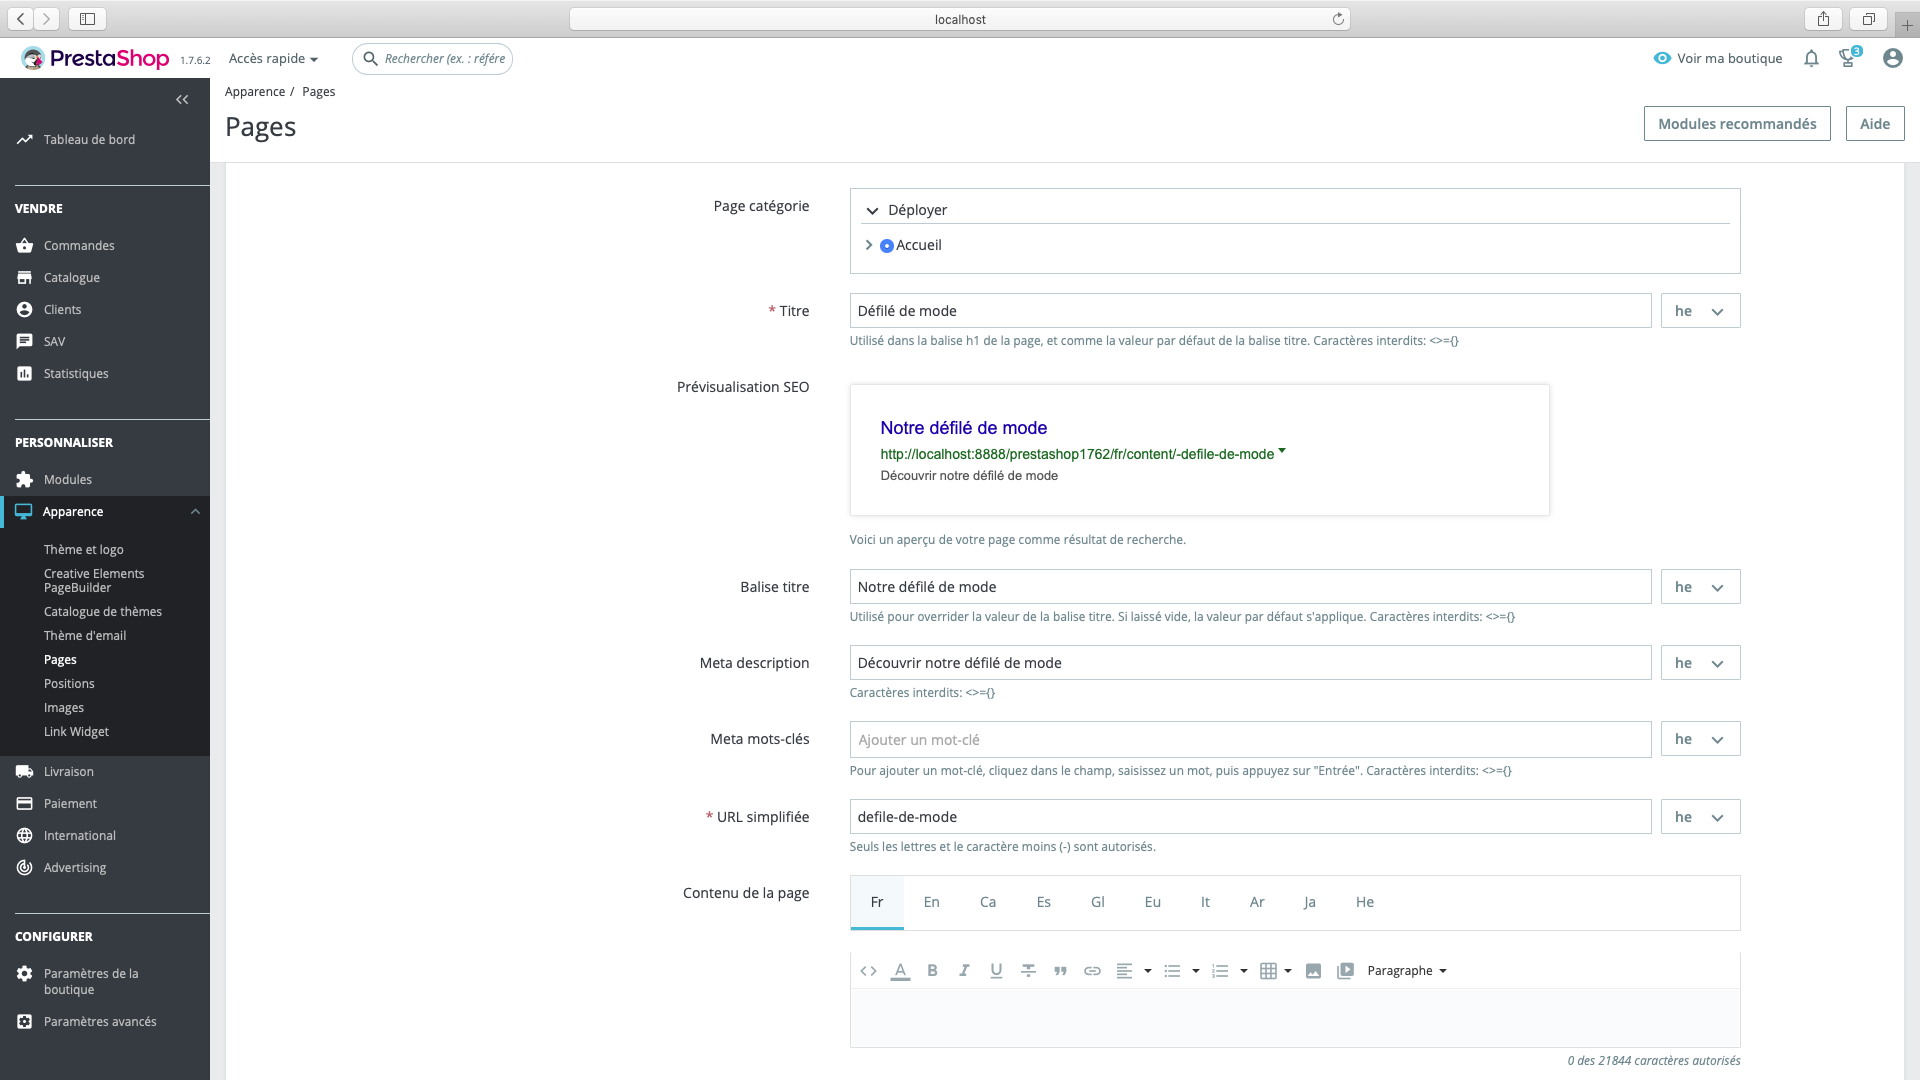Open text color picker in editor
The image size is (1920, 1080).
(900, 971)
